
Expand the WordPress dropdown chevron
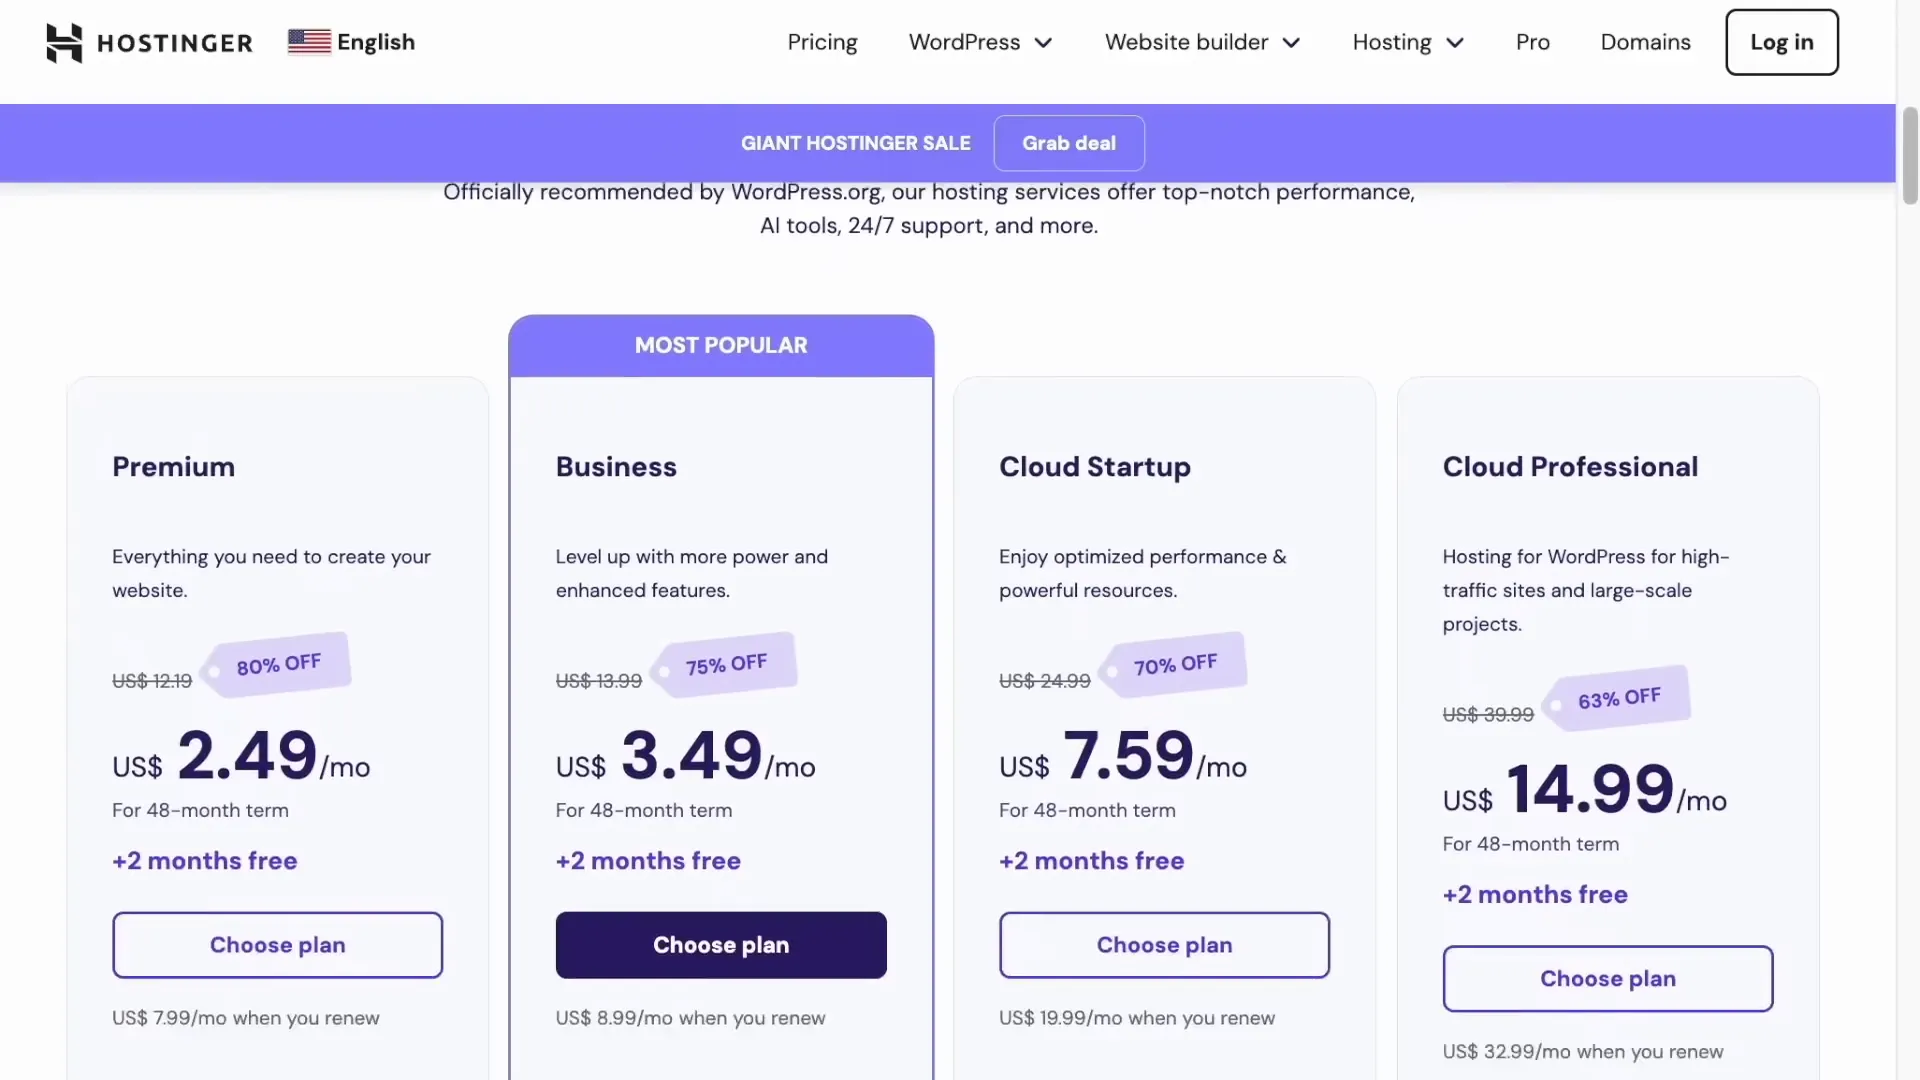(x=1043, y=43)
